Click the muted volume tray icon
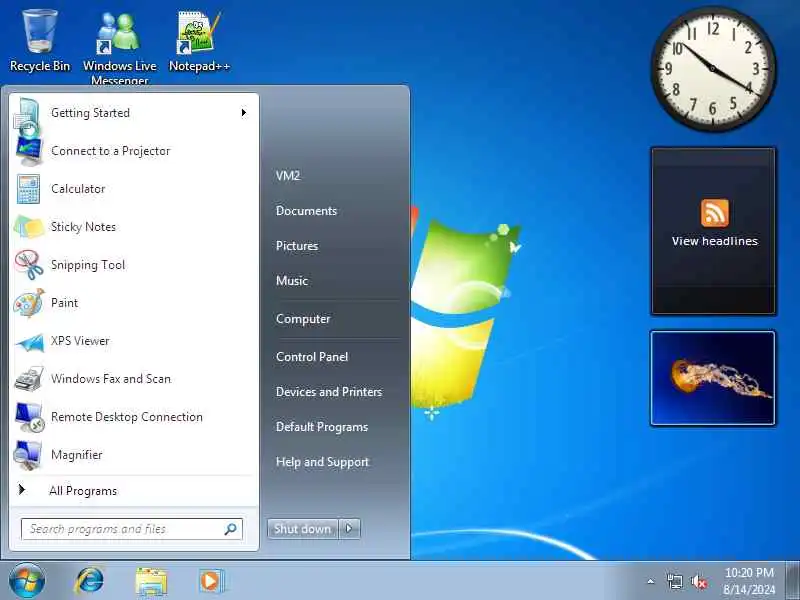 pyautogui.click(x=698, y=581)
